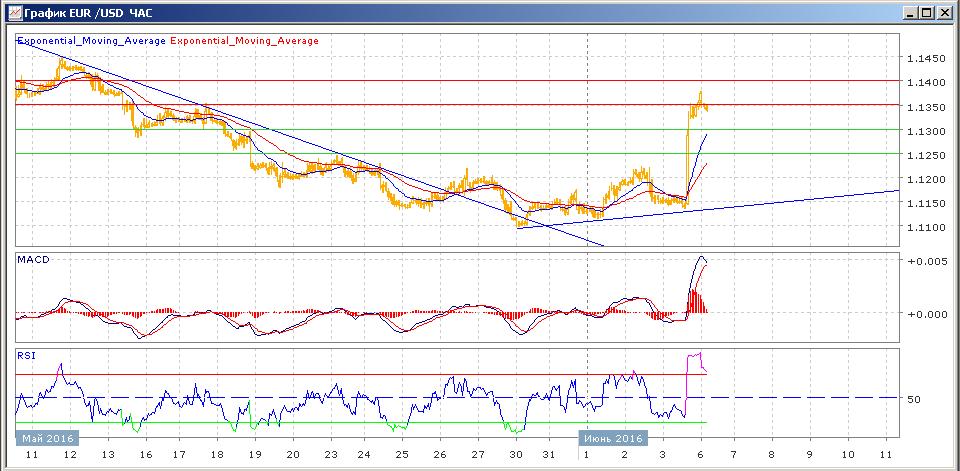Image resolution: width=960 pixels, height=471 pixels.
Task: Minimize the EUR/USD chart window
Action: (x=909, y=13)
